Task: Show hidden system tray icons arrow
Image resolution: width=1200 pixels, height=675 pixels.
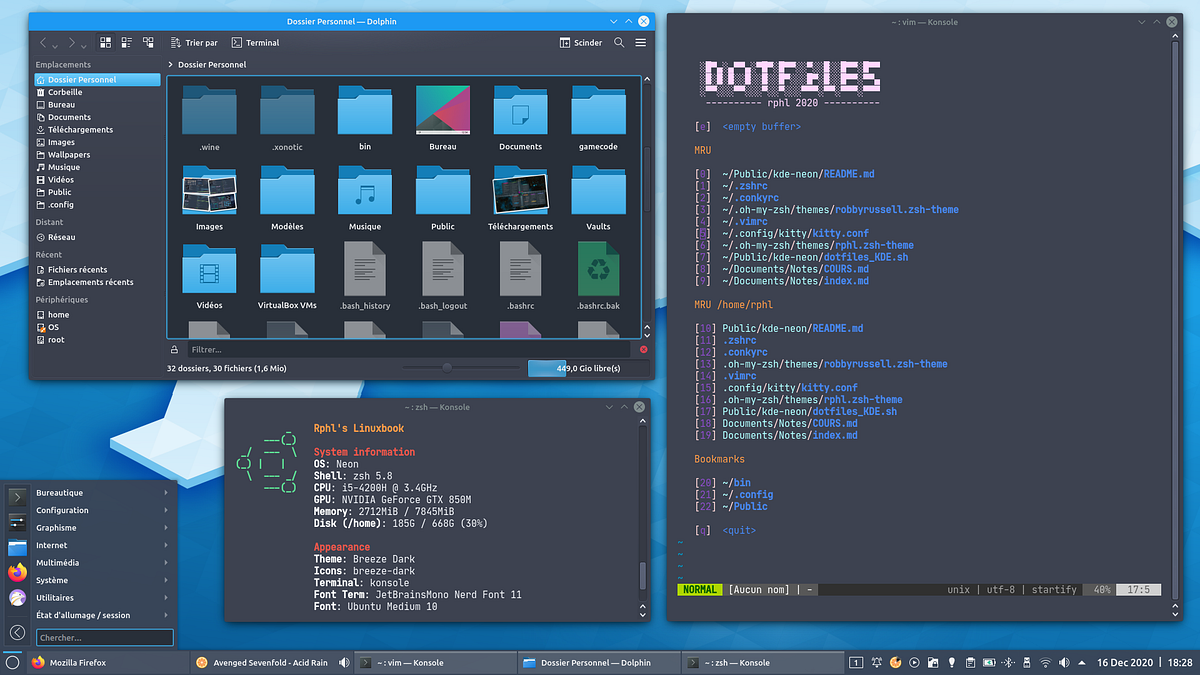Action: pyautogui.click(x=1082, y=662)
